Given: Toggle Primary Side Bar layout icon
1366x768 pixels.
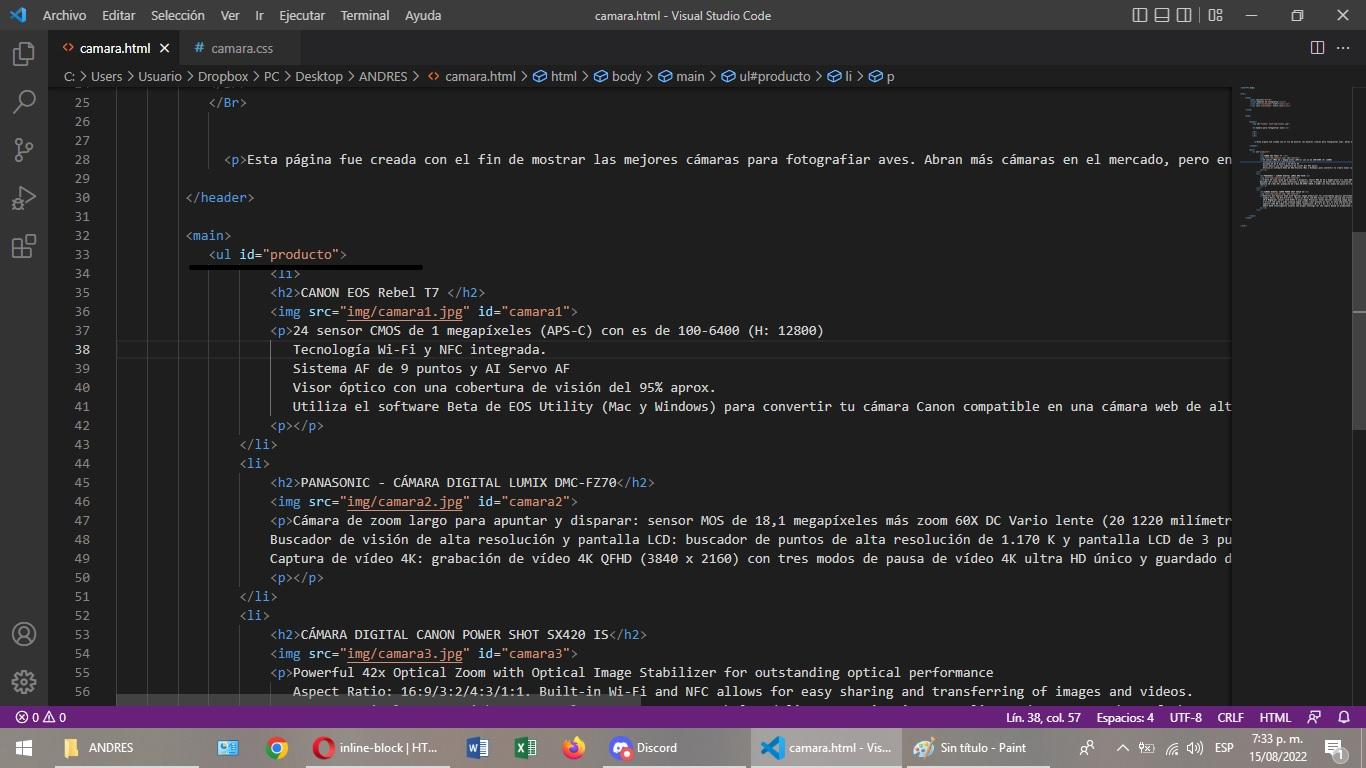Looking at the screenshot, I should (1140, 15).
